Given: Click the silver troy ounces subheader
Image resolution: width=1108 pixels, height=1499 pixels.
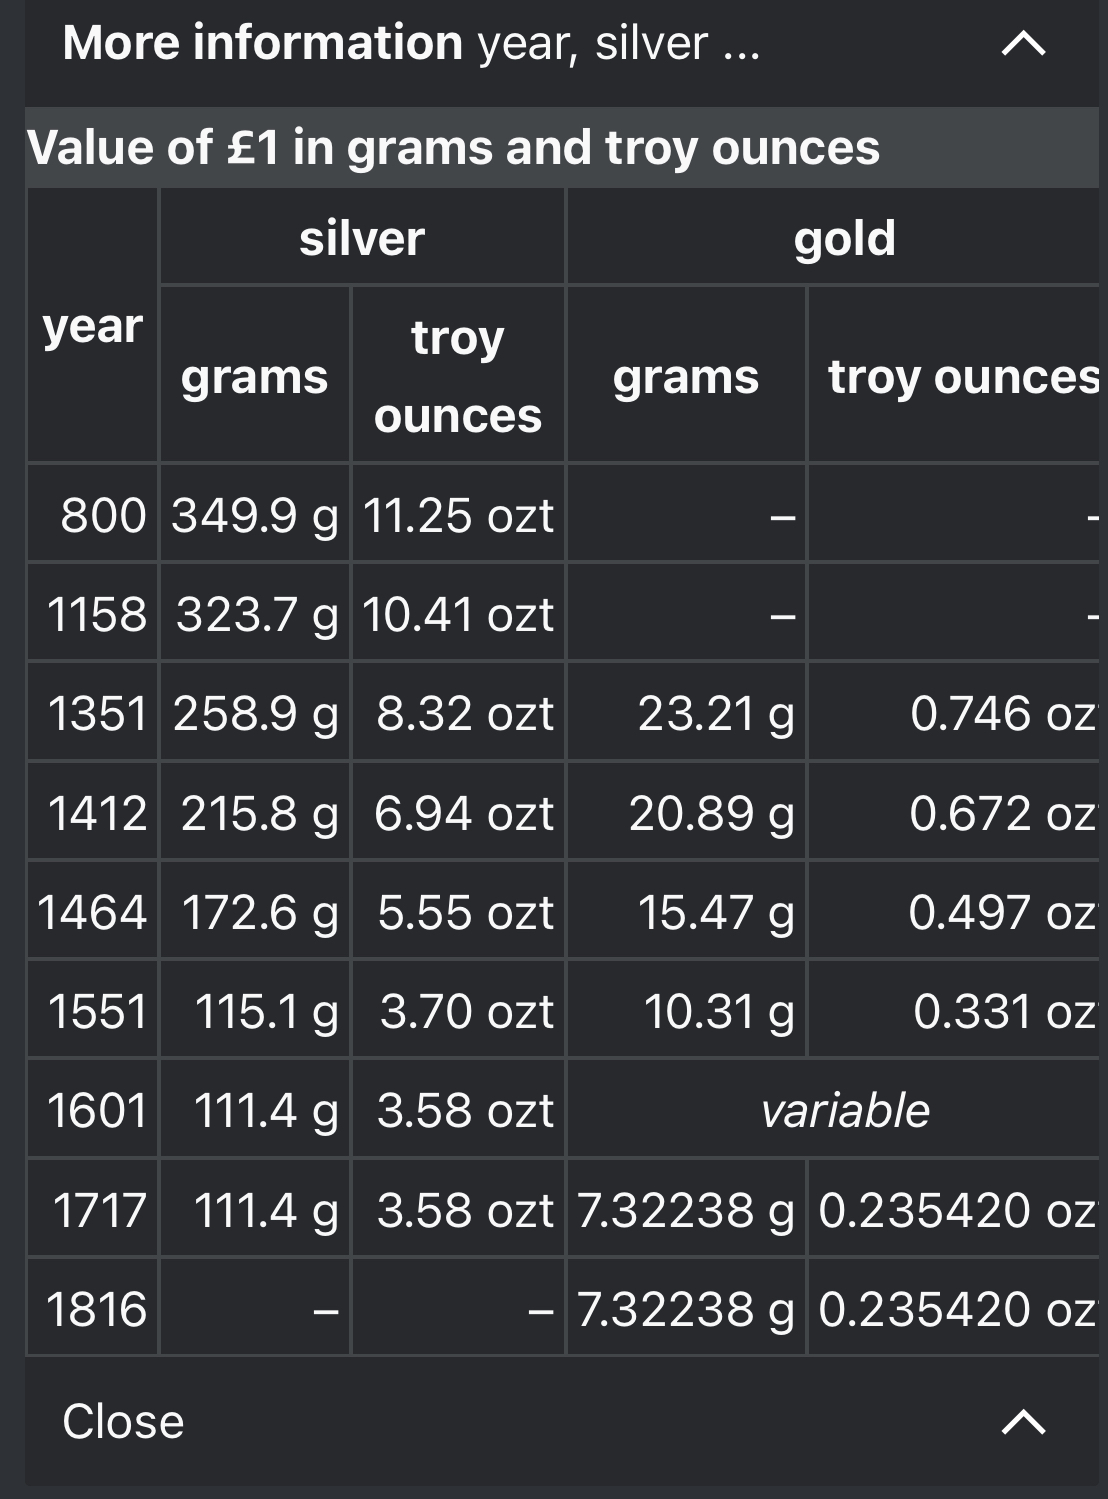Looking at the screenshot, I should 458,376.
